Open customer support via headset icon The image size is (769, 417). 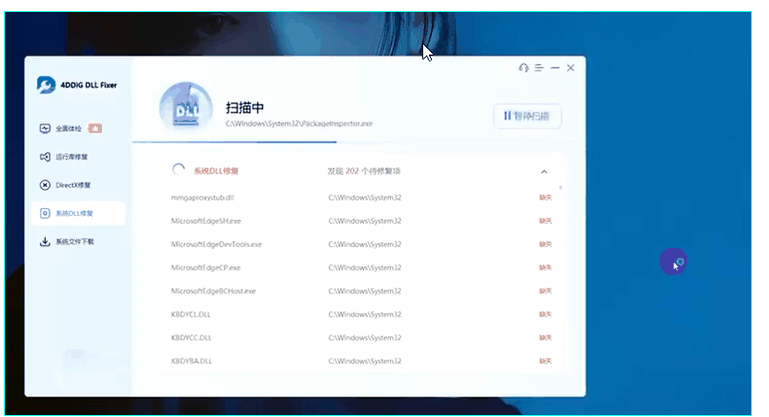click(x=523, y=68)
